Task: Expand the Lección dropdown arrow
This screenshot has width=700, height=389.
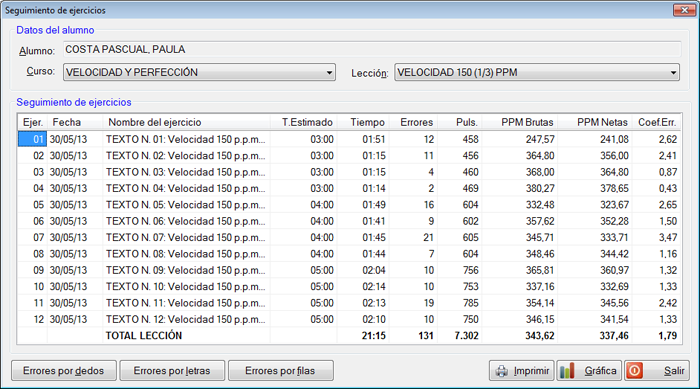Action: (673, 72)
